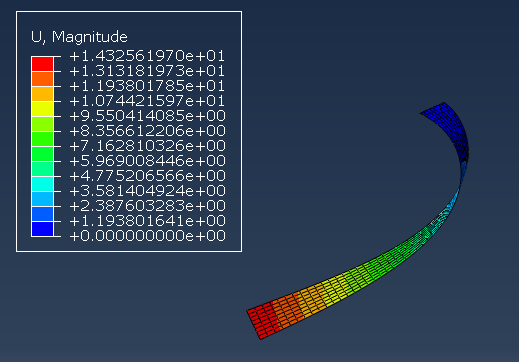The width and height of the screenshot is (519, 362).
Task: Click the yellow legend color band
Action: point(42,109)
